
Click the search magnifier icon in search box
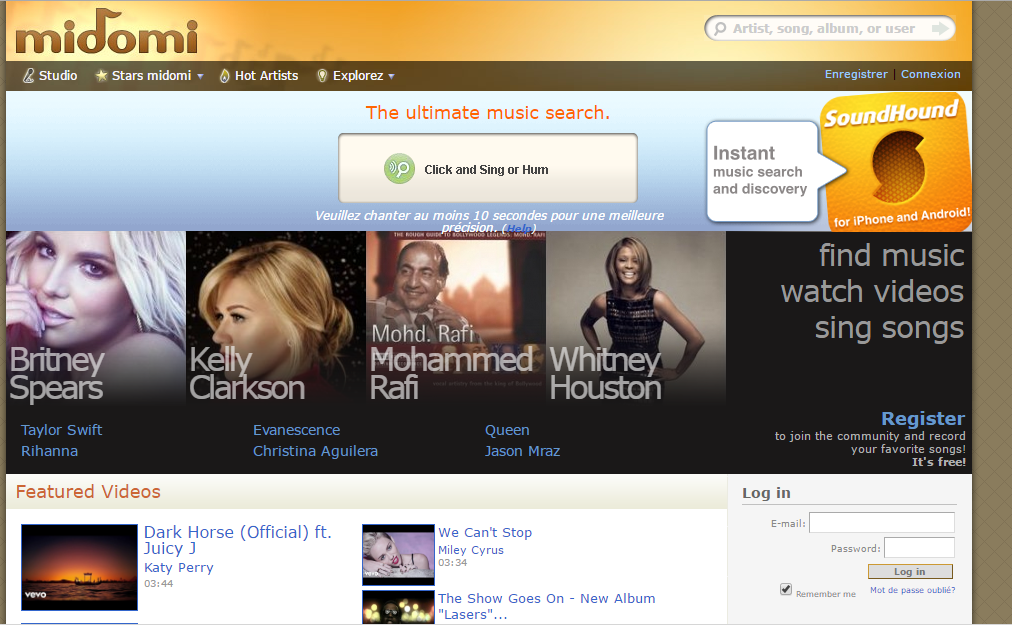click(x=720, y=29)
